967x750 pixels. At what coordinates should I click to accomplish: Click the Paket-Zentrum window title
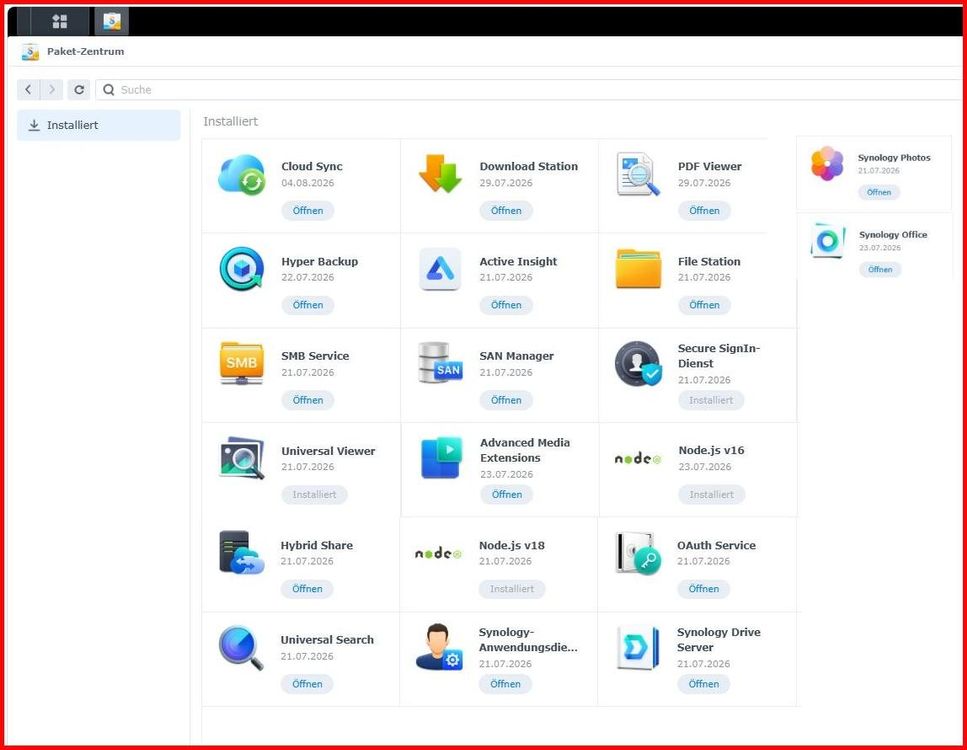(86, 52)
